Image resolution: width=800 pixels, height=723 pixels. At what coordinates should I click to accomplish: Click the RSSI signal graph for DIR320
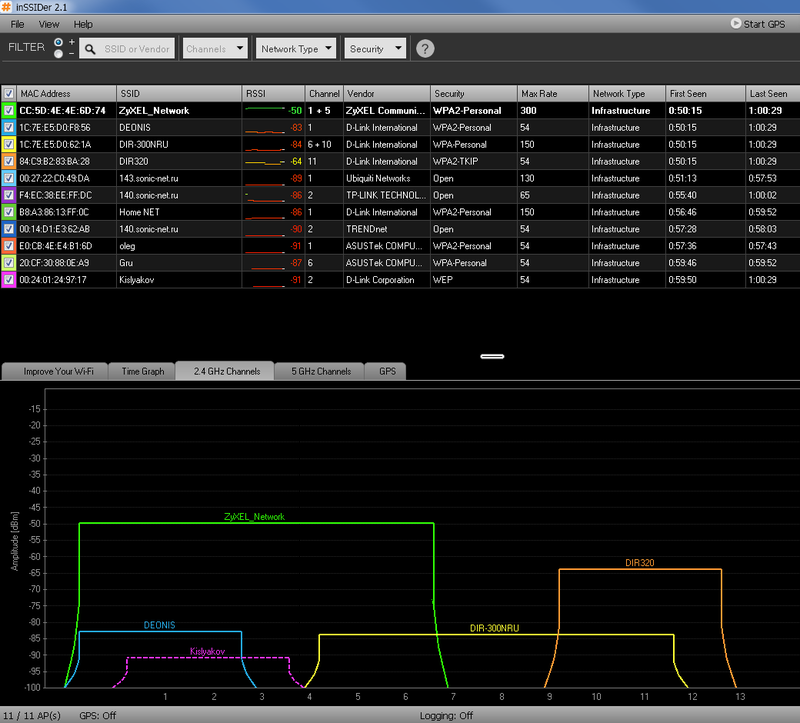(x=265, y=161)
